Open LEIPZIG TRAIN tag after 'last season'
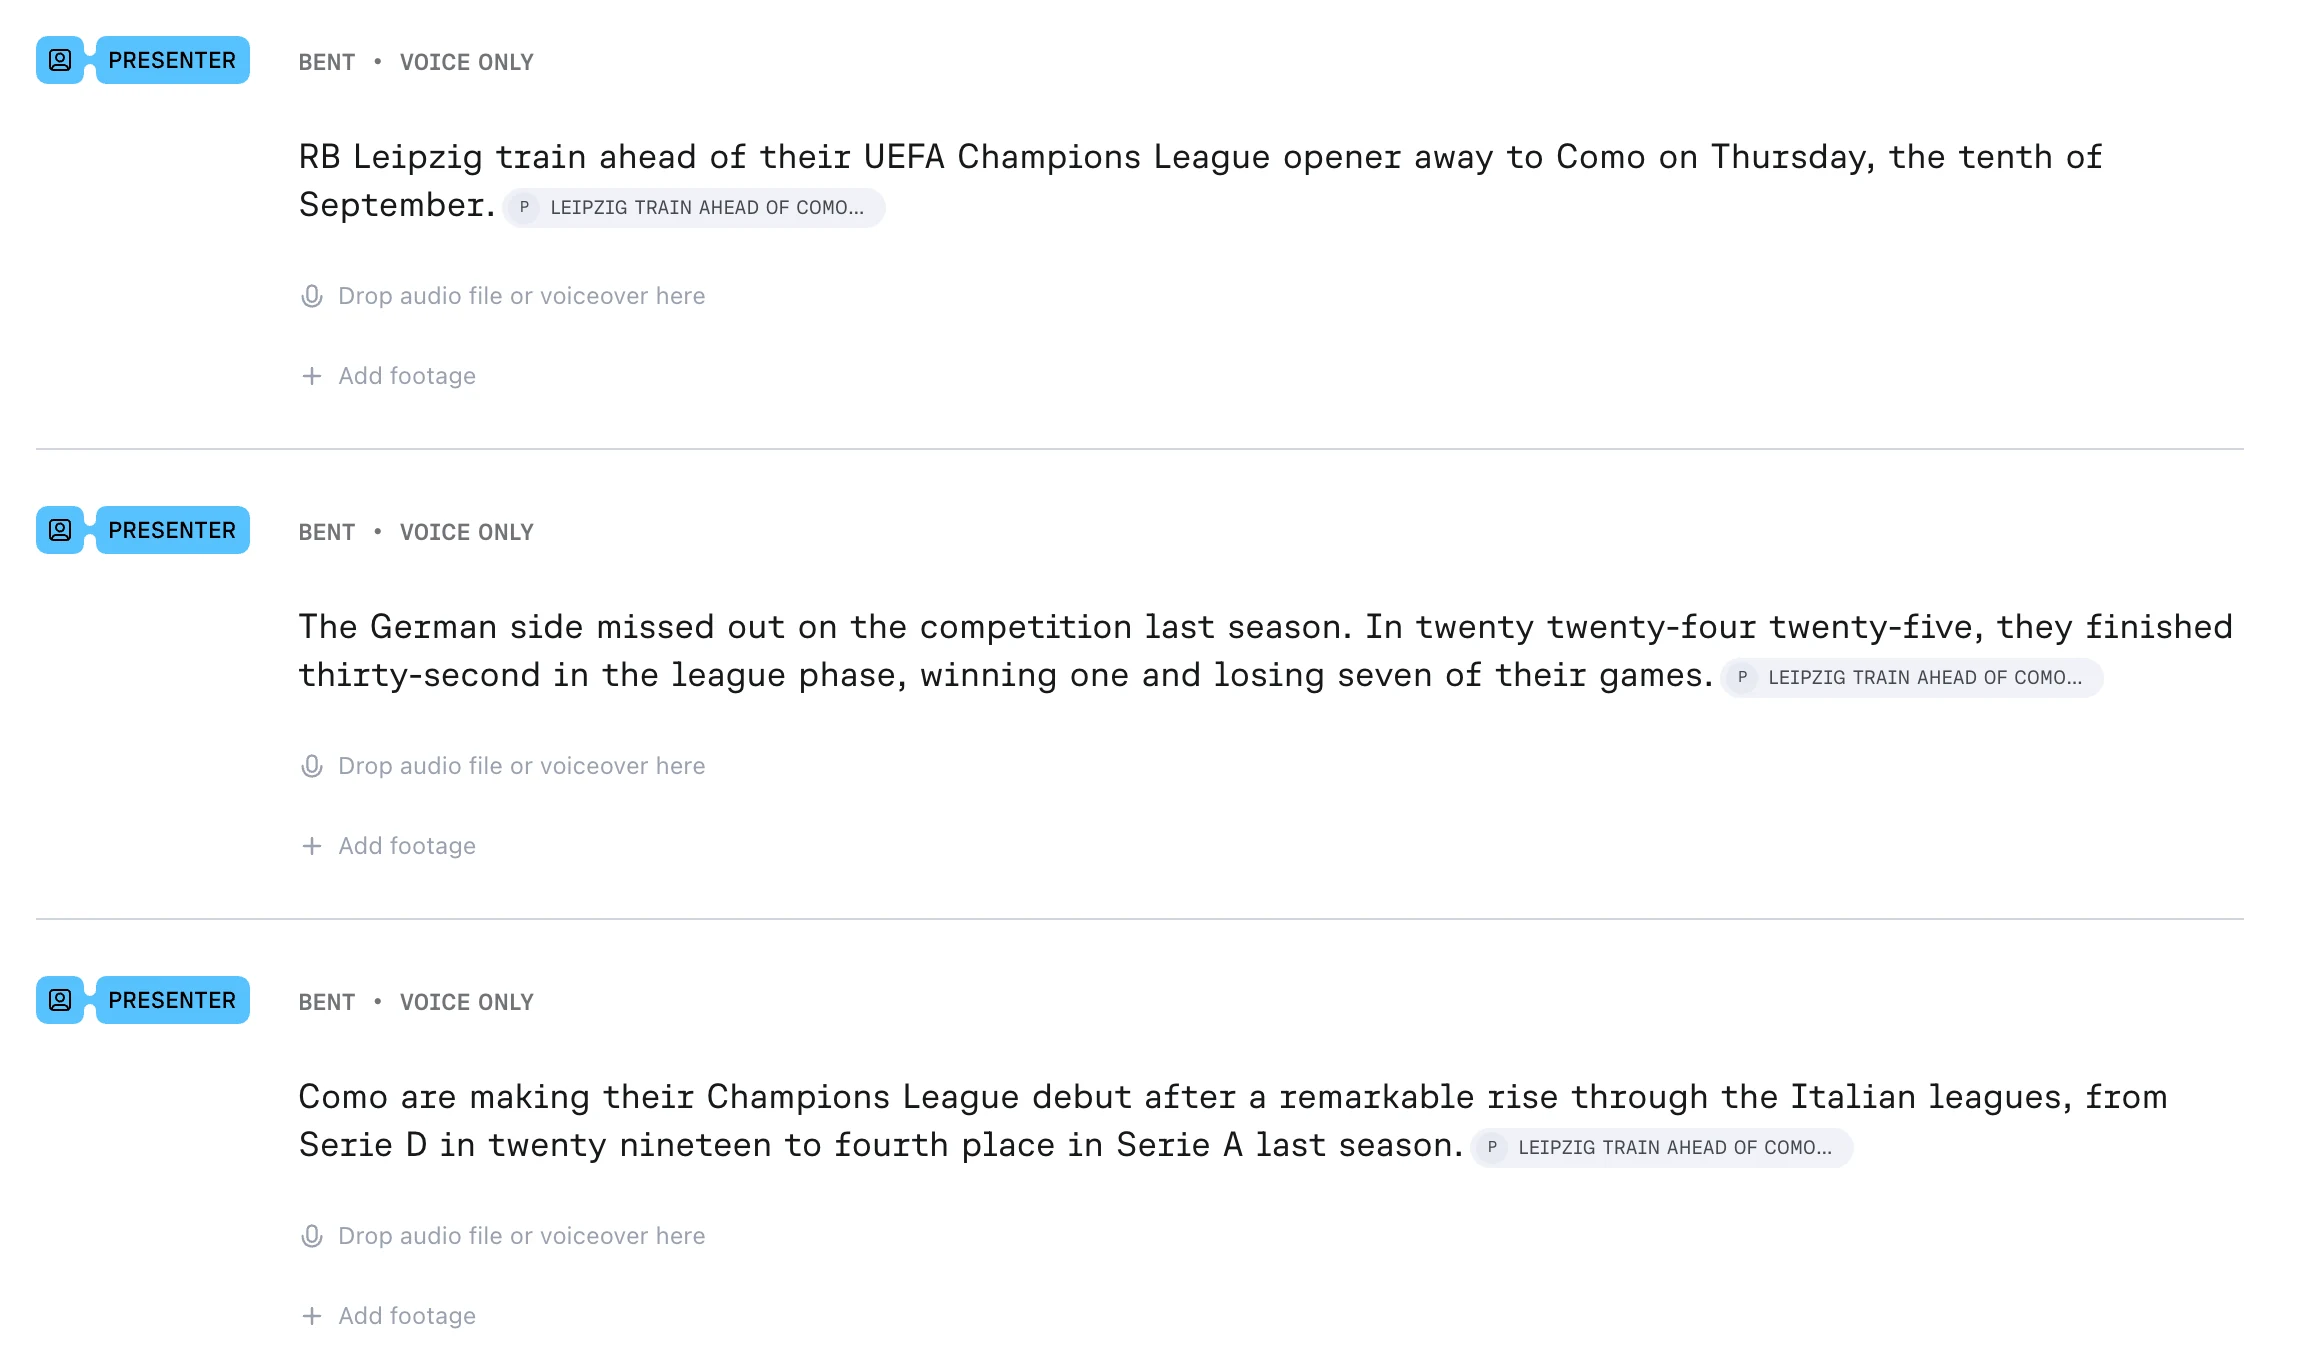 click(x=1662, y=1148)
